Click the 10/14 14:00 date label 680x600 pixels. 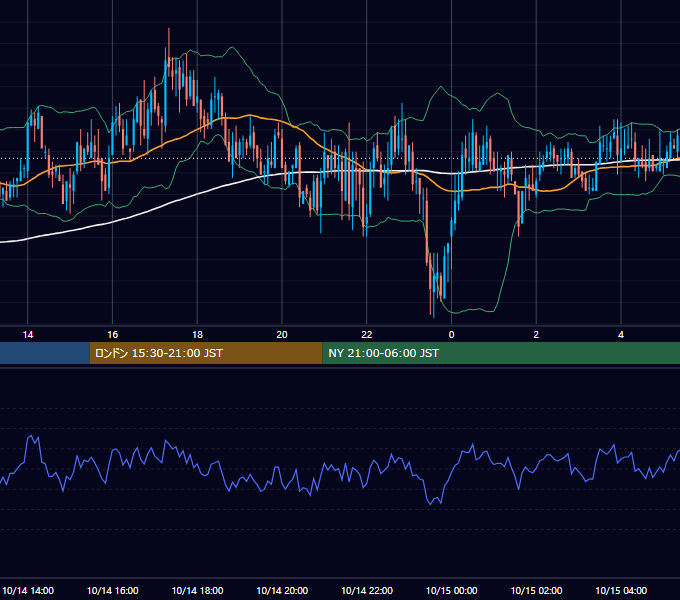[x=28, y=590]
